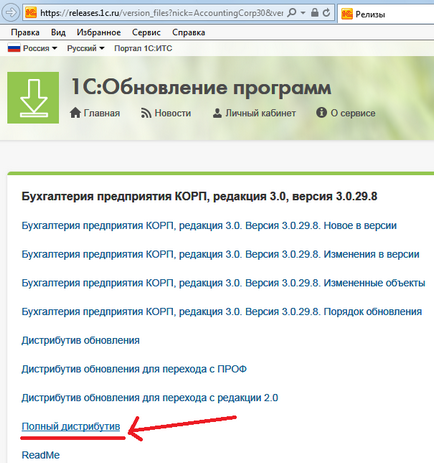Click the security lock icon

tap(314, 13)
